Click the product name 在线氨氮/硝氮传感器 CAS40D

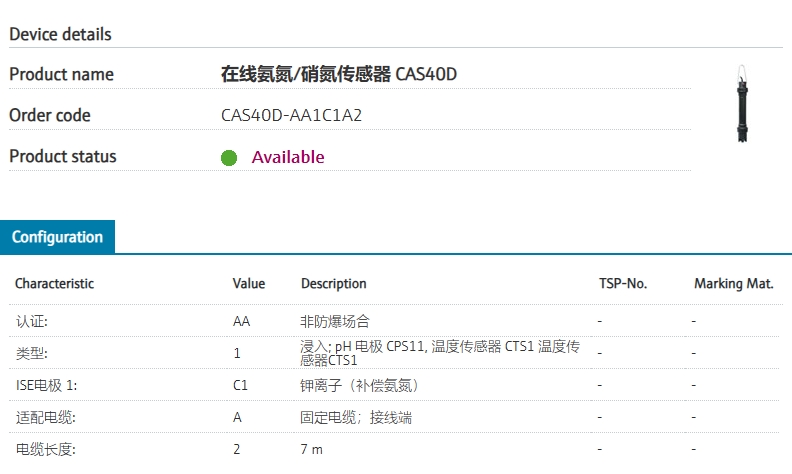(338, 74)
